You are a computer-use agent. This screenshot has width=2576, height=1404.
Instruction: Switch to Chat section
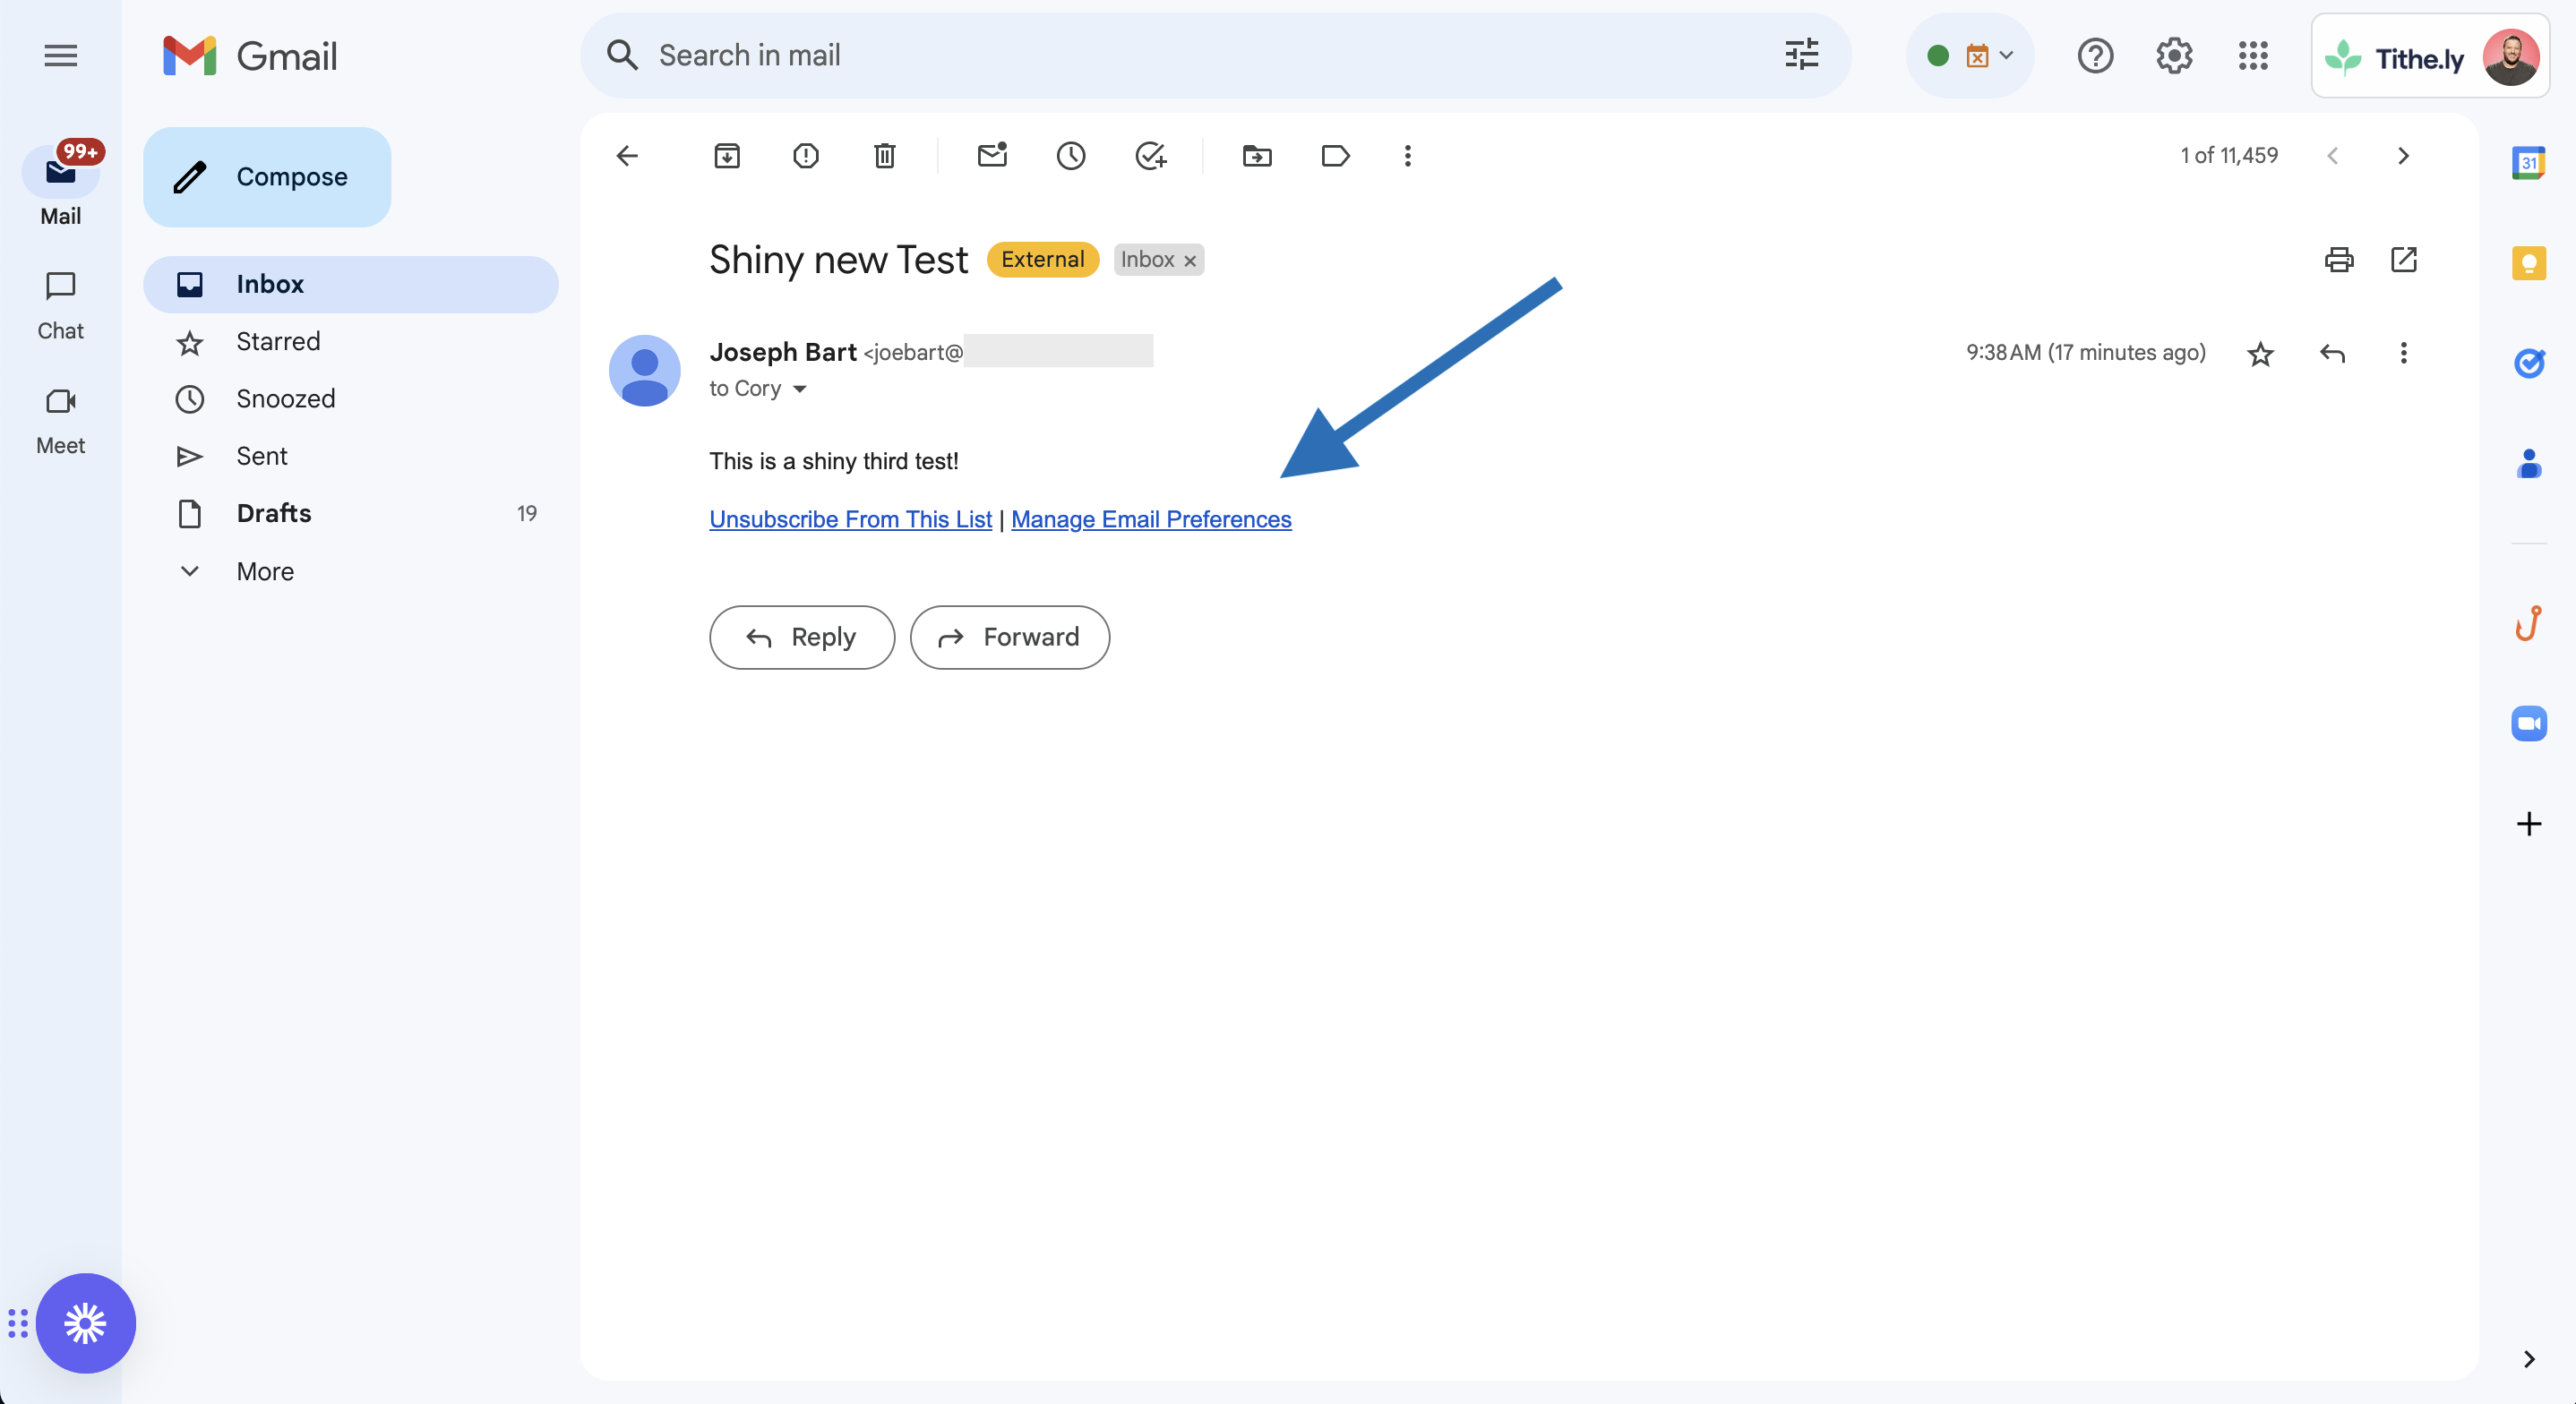61,307
